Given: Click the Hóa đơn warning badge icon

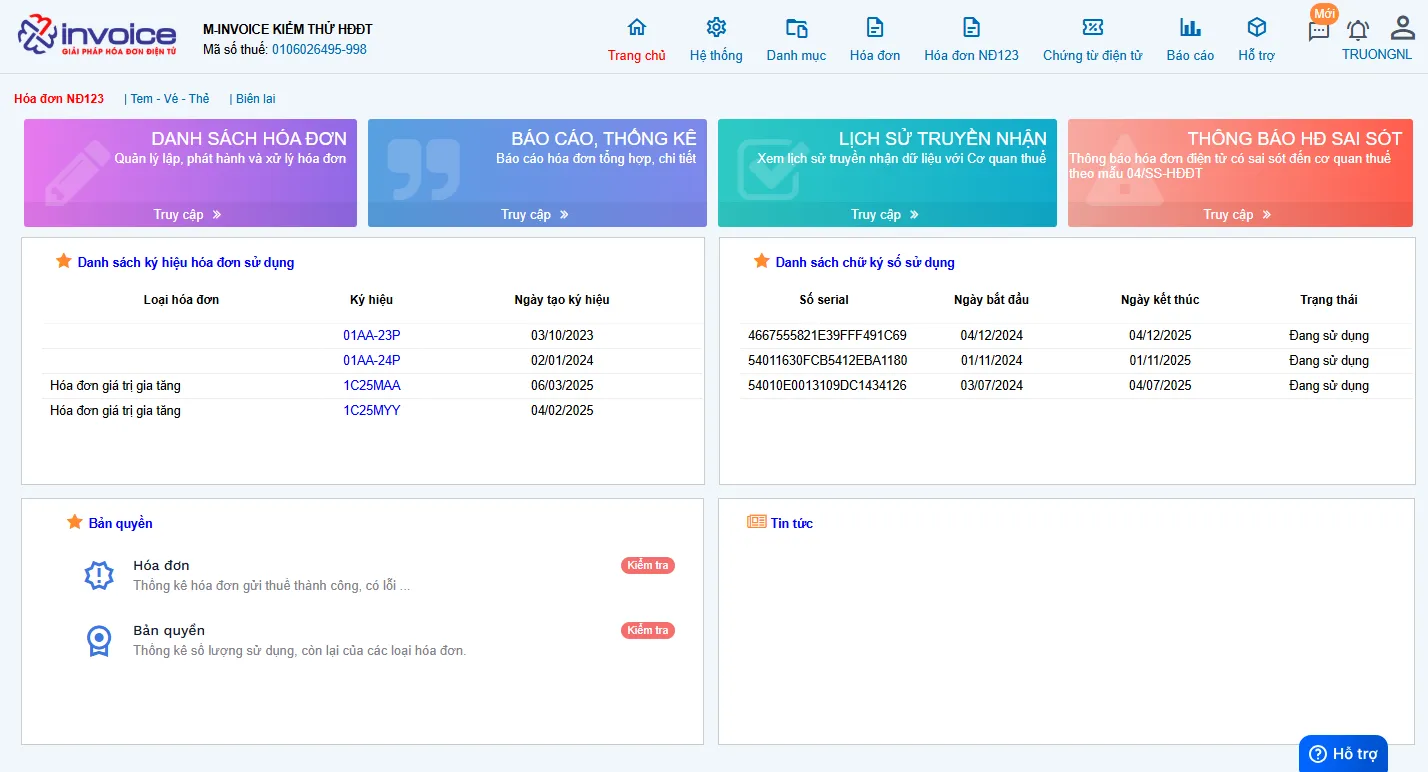Looking at the screenshot, I should click(x=99, y=575).
